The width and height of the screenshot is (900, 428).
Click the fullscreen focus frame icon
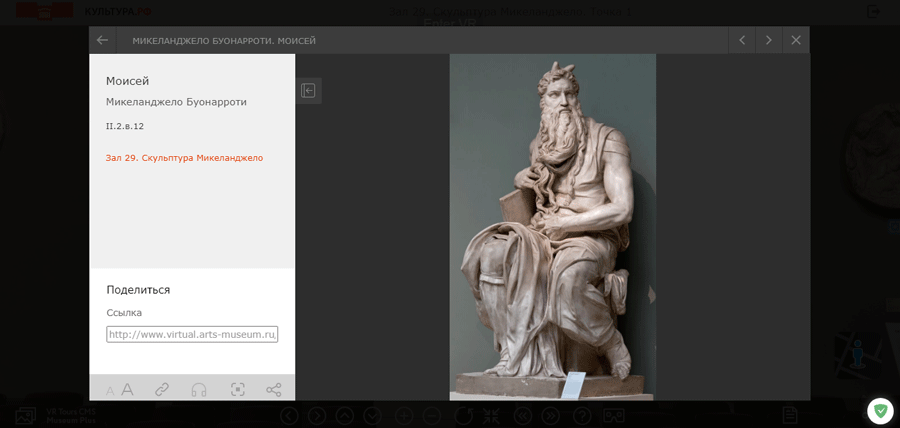point(237,390)
